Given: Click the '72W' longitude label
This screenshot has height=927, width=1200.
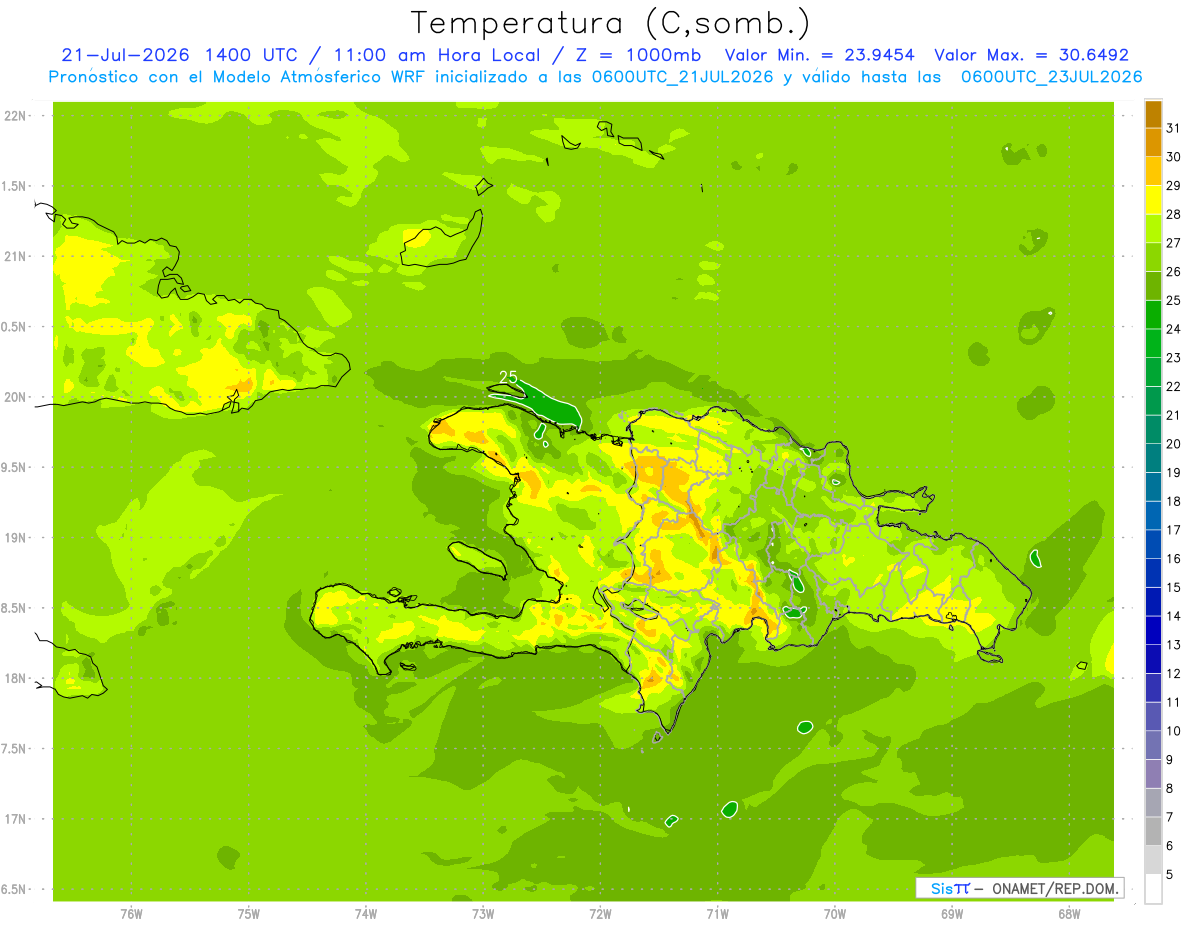Looking at the screenshot, I should [x=600, y=914].
